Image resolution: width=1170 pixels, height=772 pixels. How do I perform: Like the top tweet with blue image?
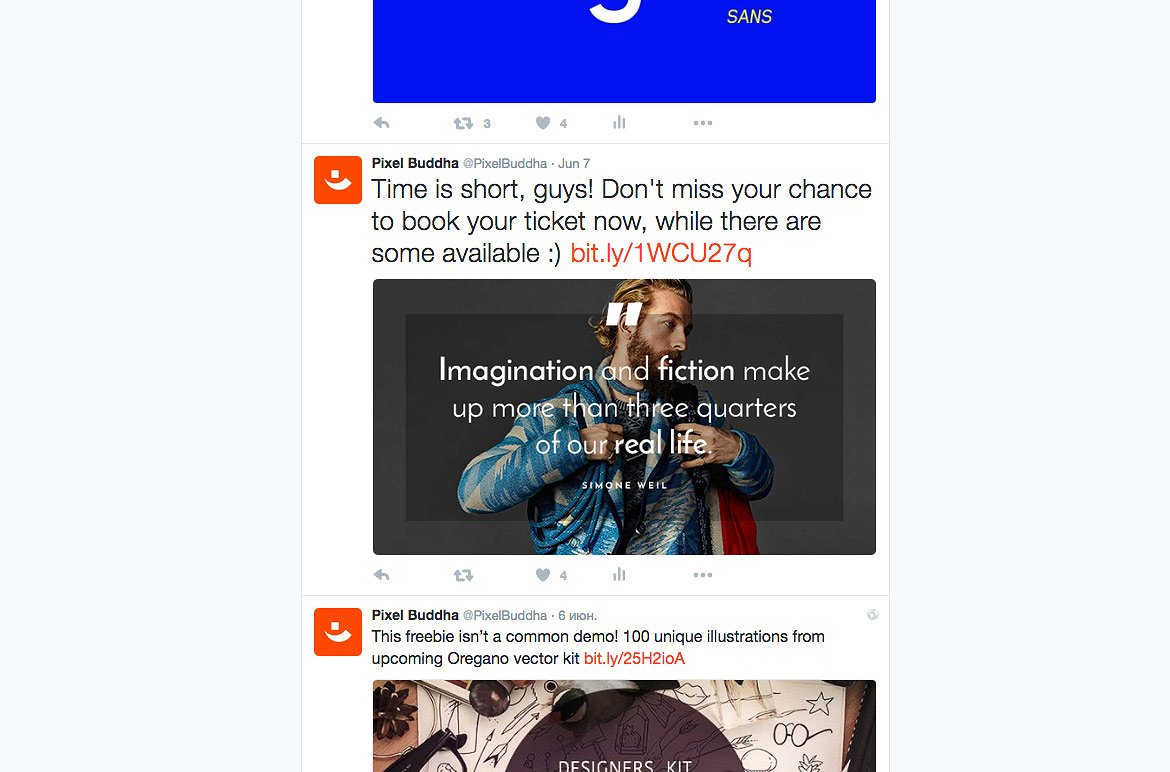pos(543,123)
